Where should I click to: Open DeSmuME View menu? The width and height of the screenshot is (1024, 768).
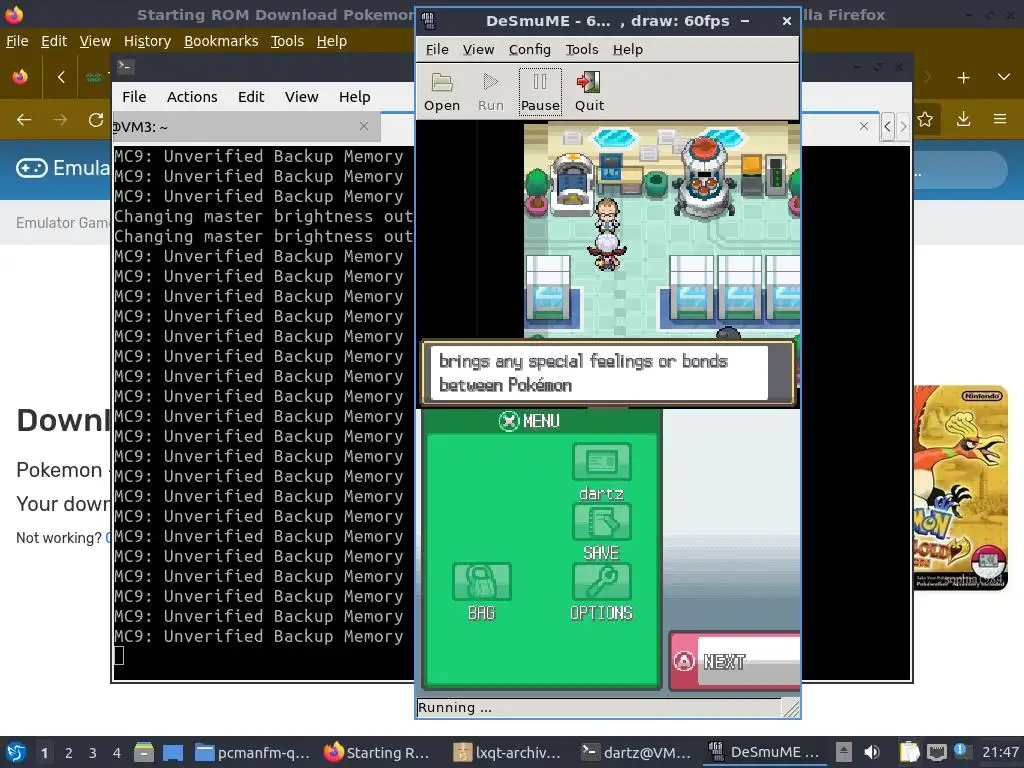point(478,50)
